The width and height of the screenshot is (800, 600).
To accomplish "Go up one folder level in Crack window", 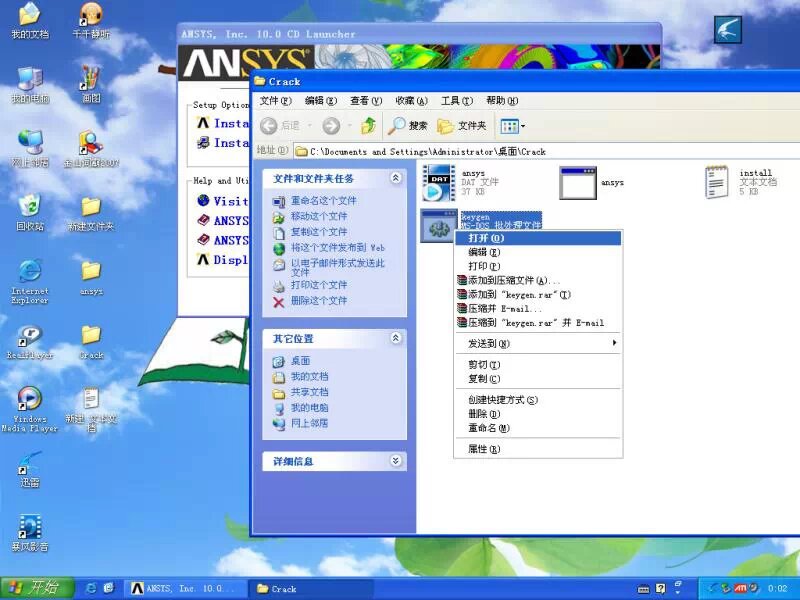I will [x=368, y=126].
